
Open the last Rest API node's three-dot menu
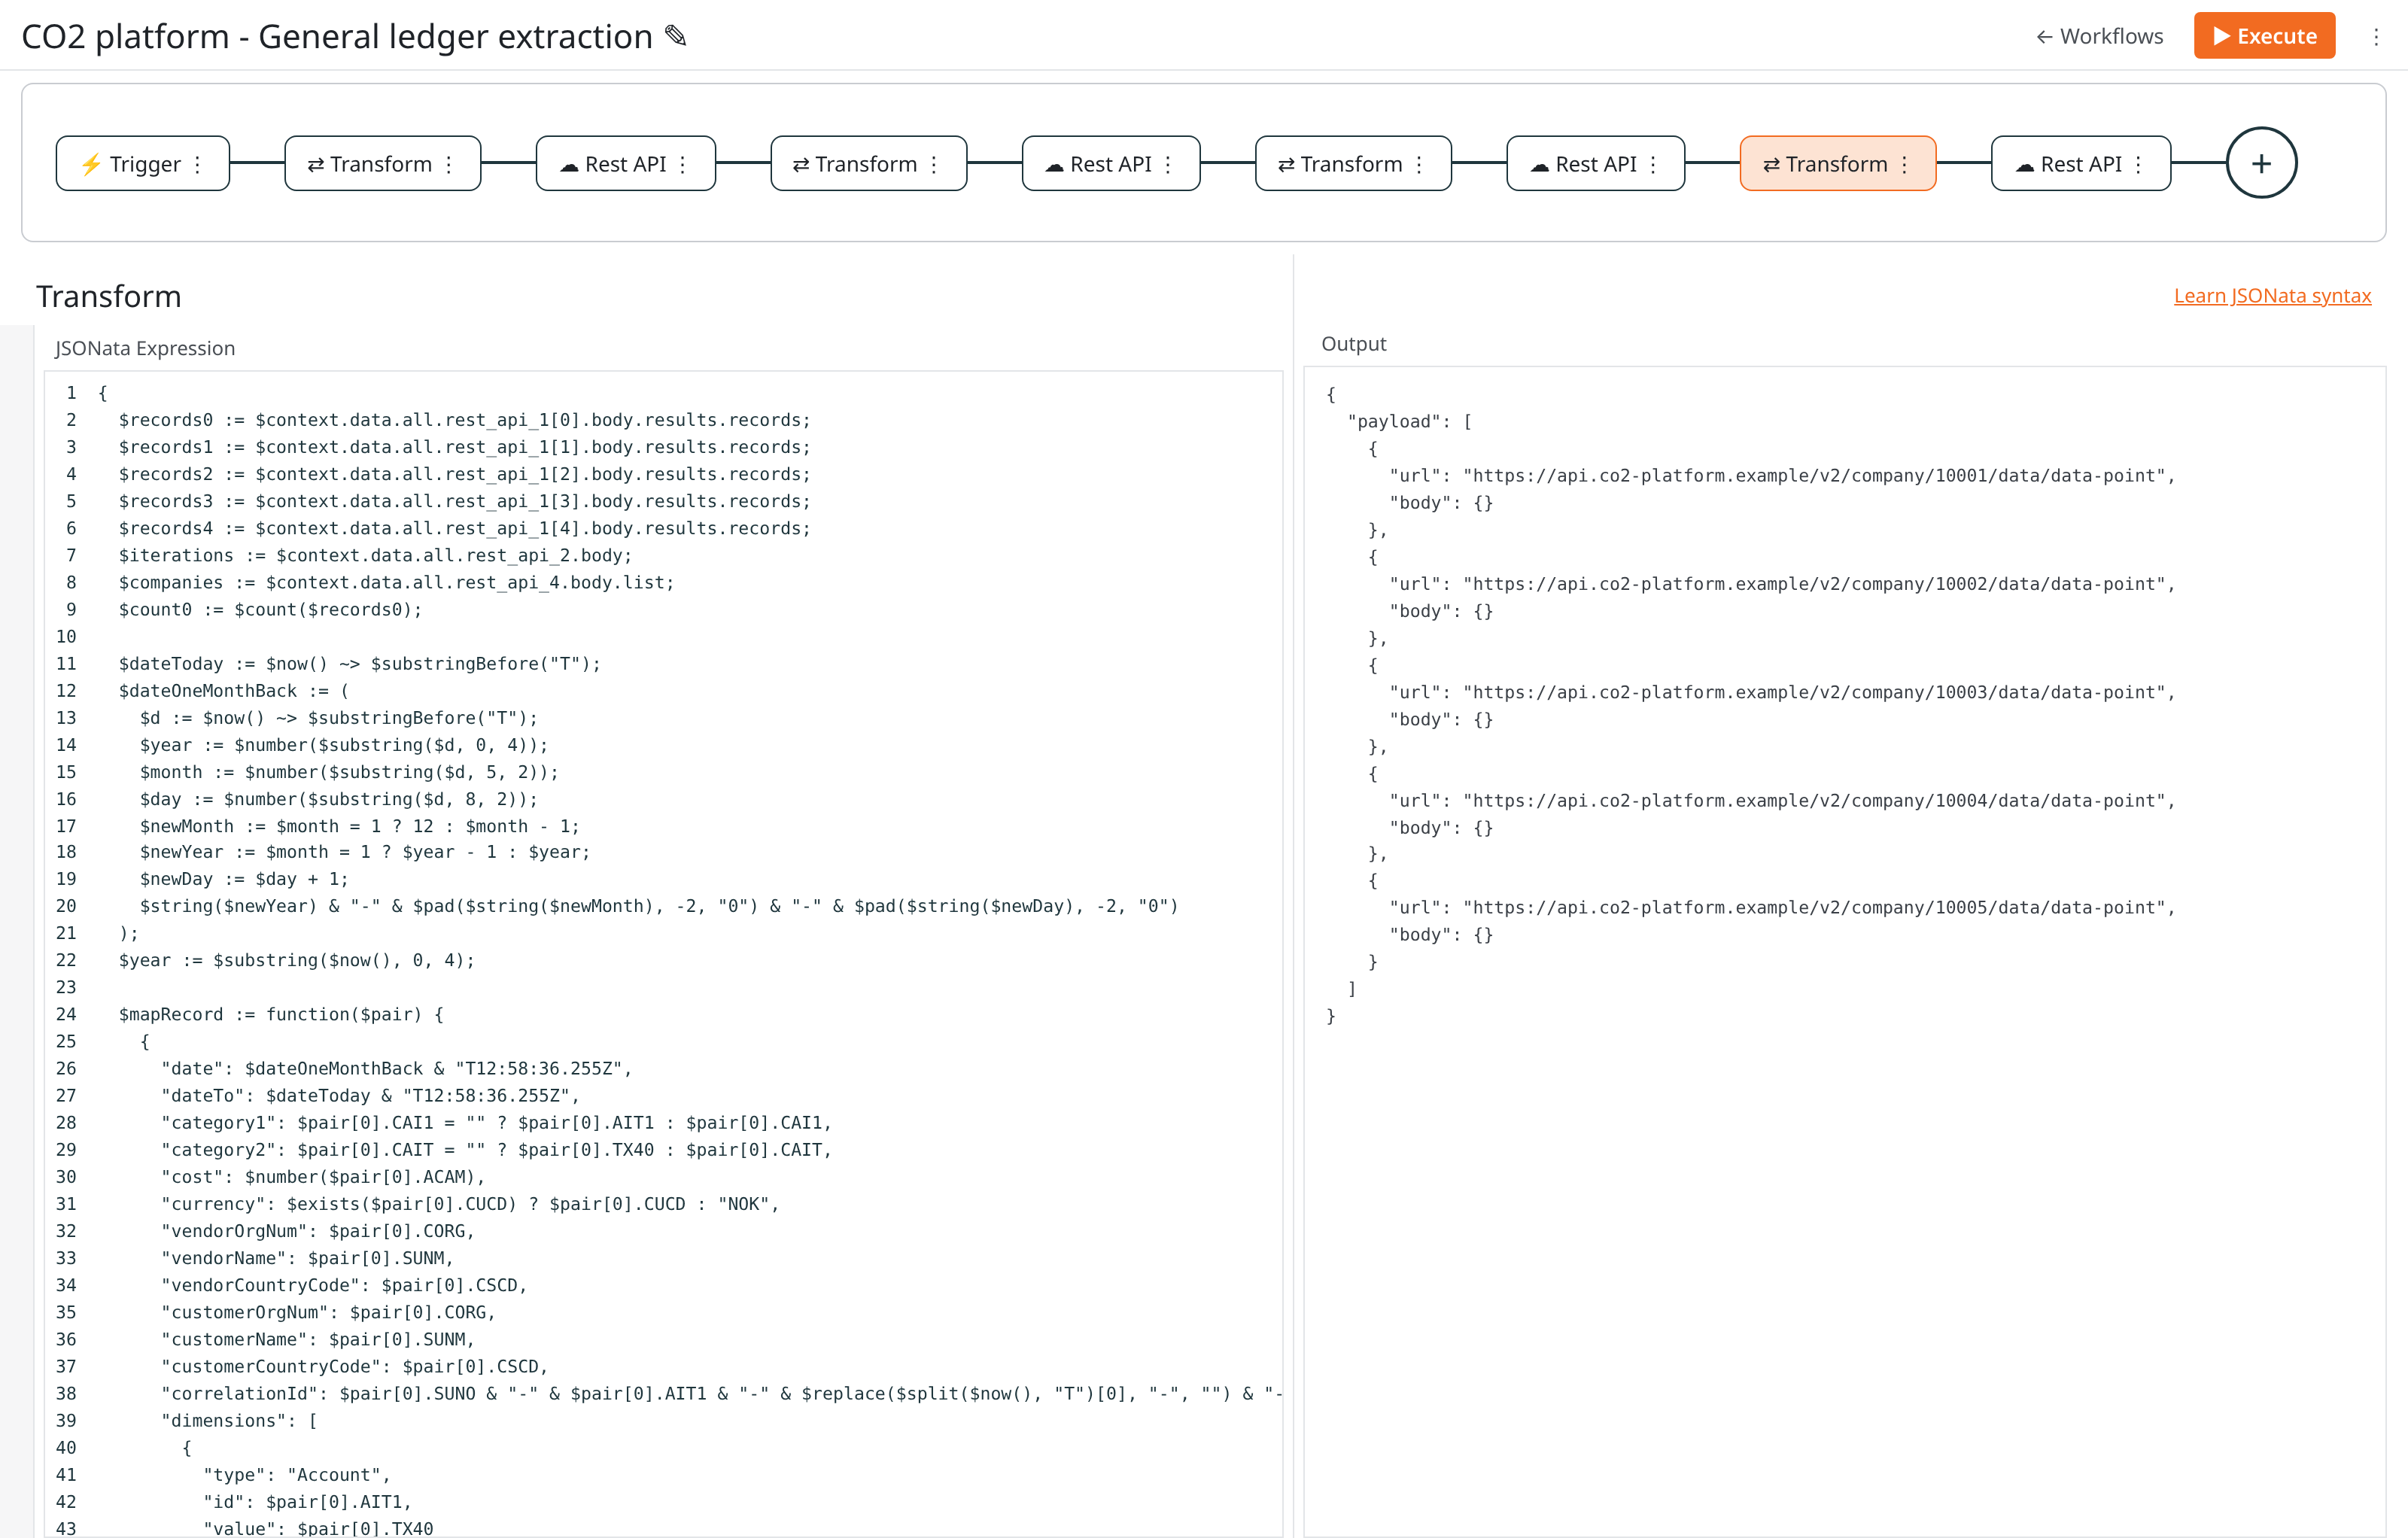coord(2138,164)
